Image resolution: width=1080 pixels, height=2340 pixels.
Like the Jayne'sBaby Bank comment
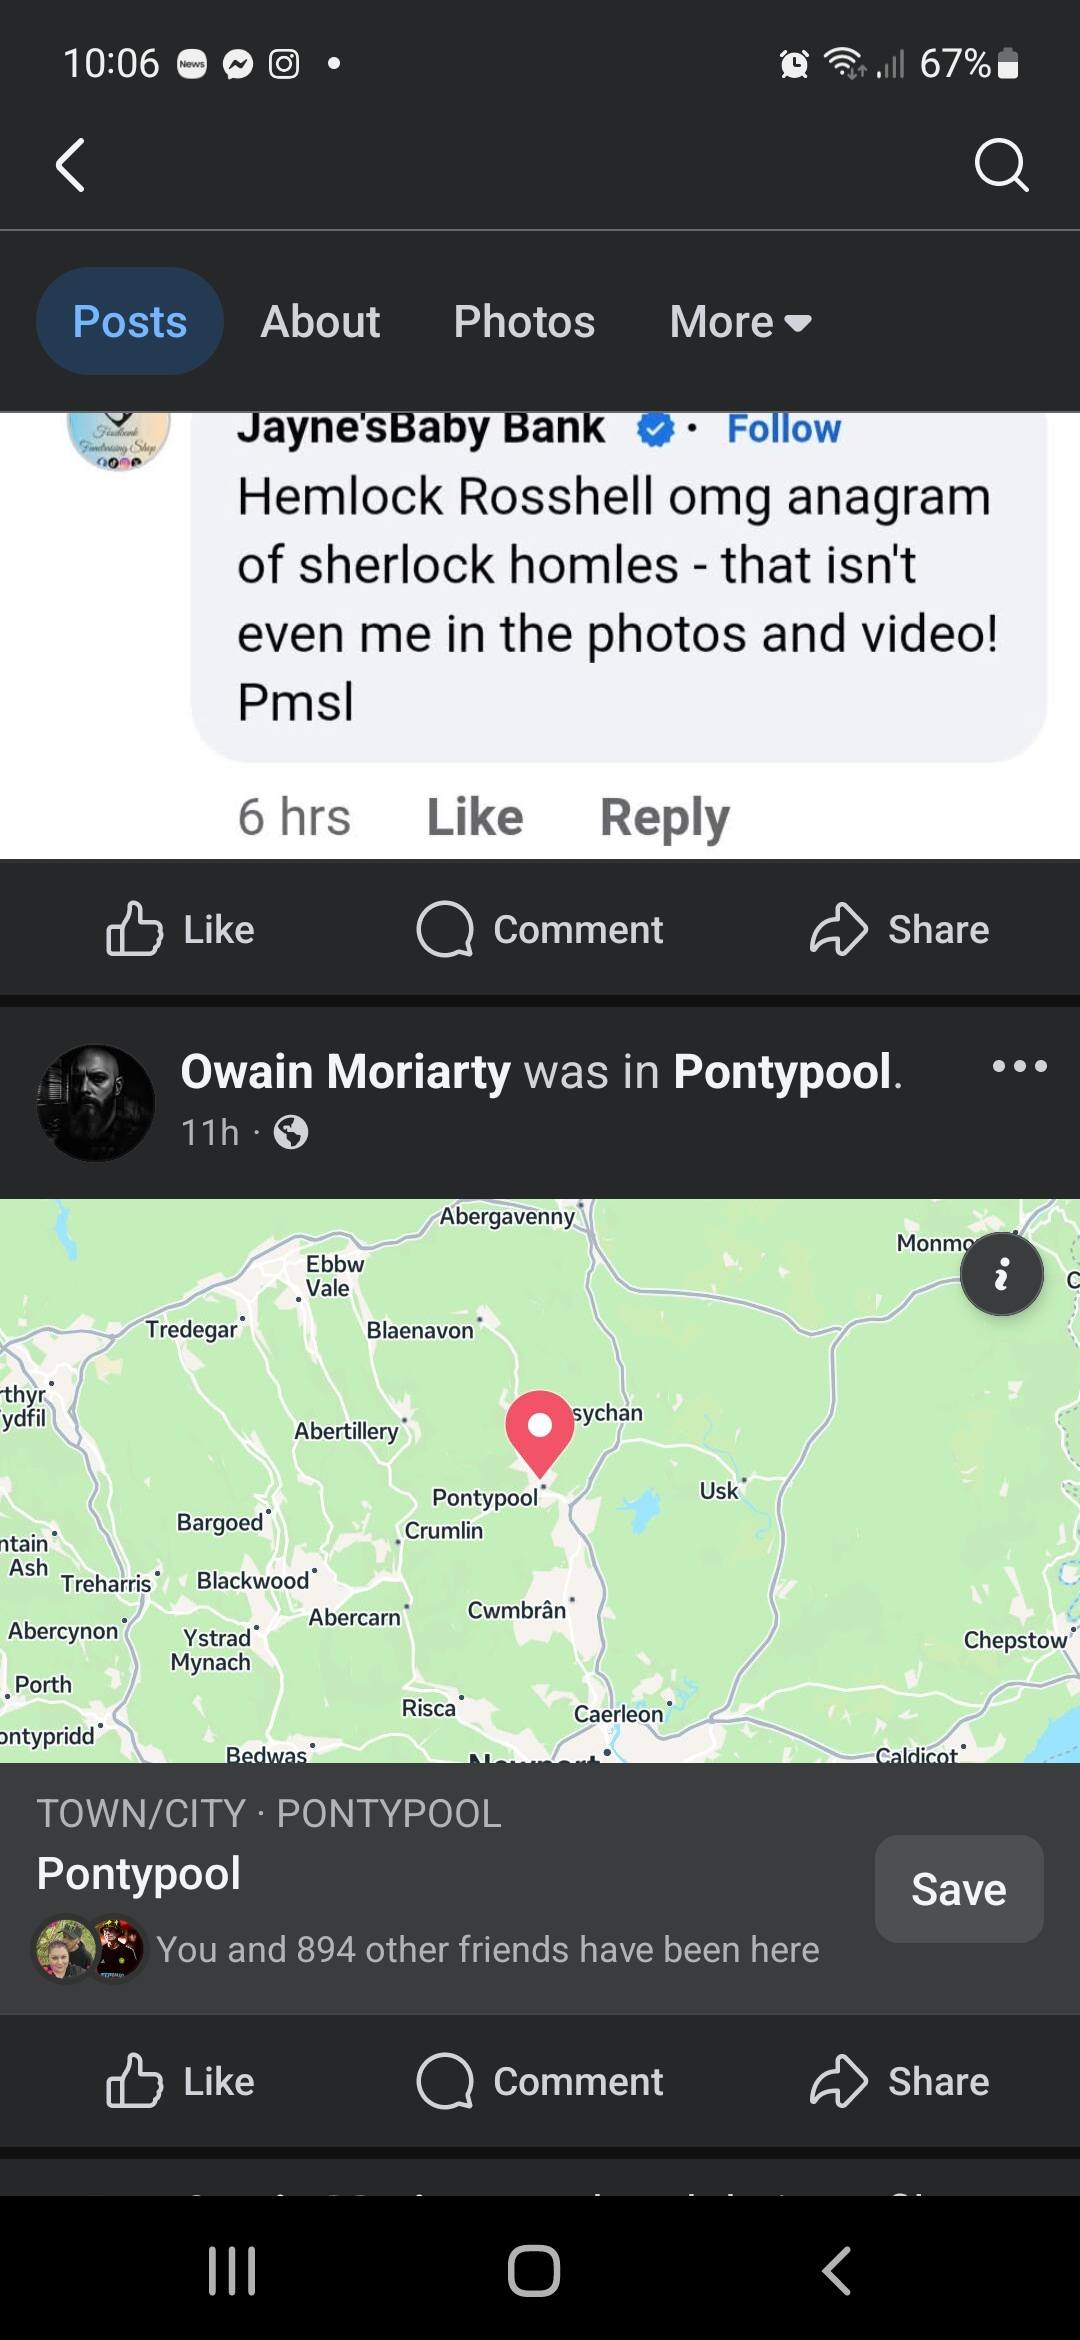475,816
